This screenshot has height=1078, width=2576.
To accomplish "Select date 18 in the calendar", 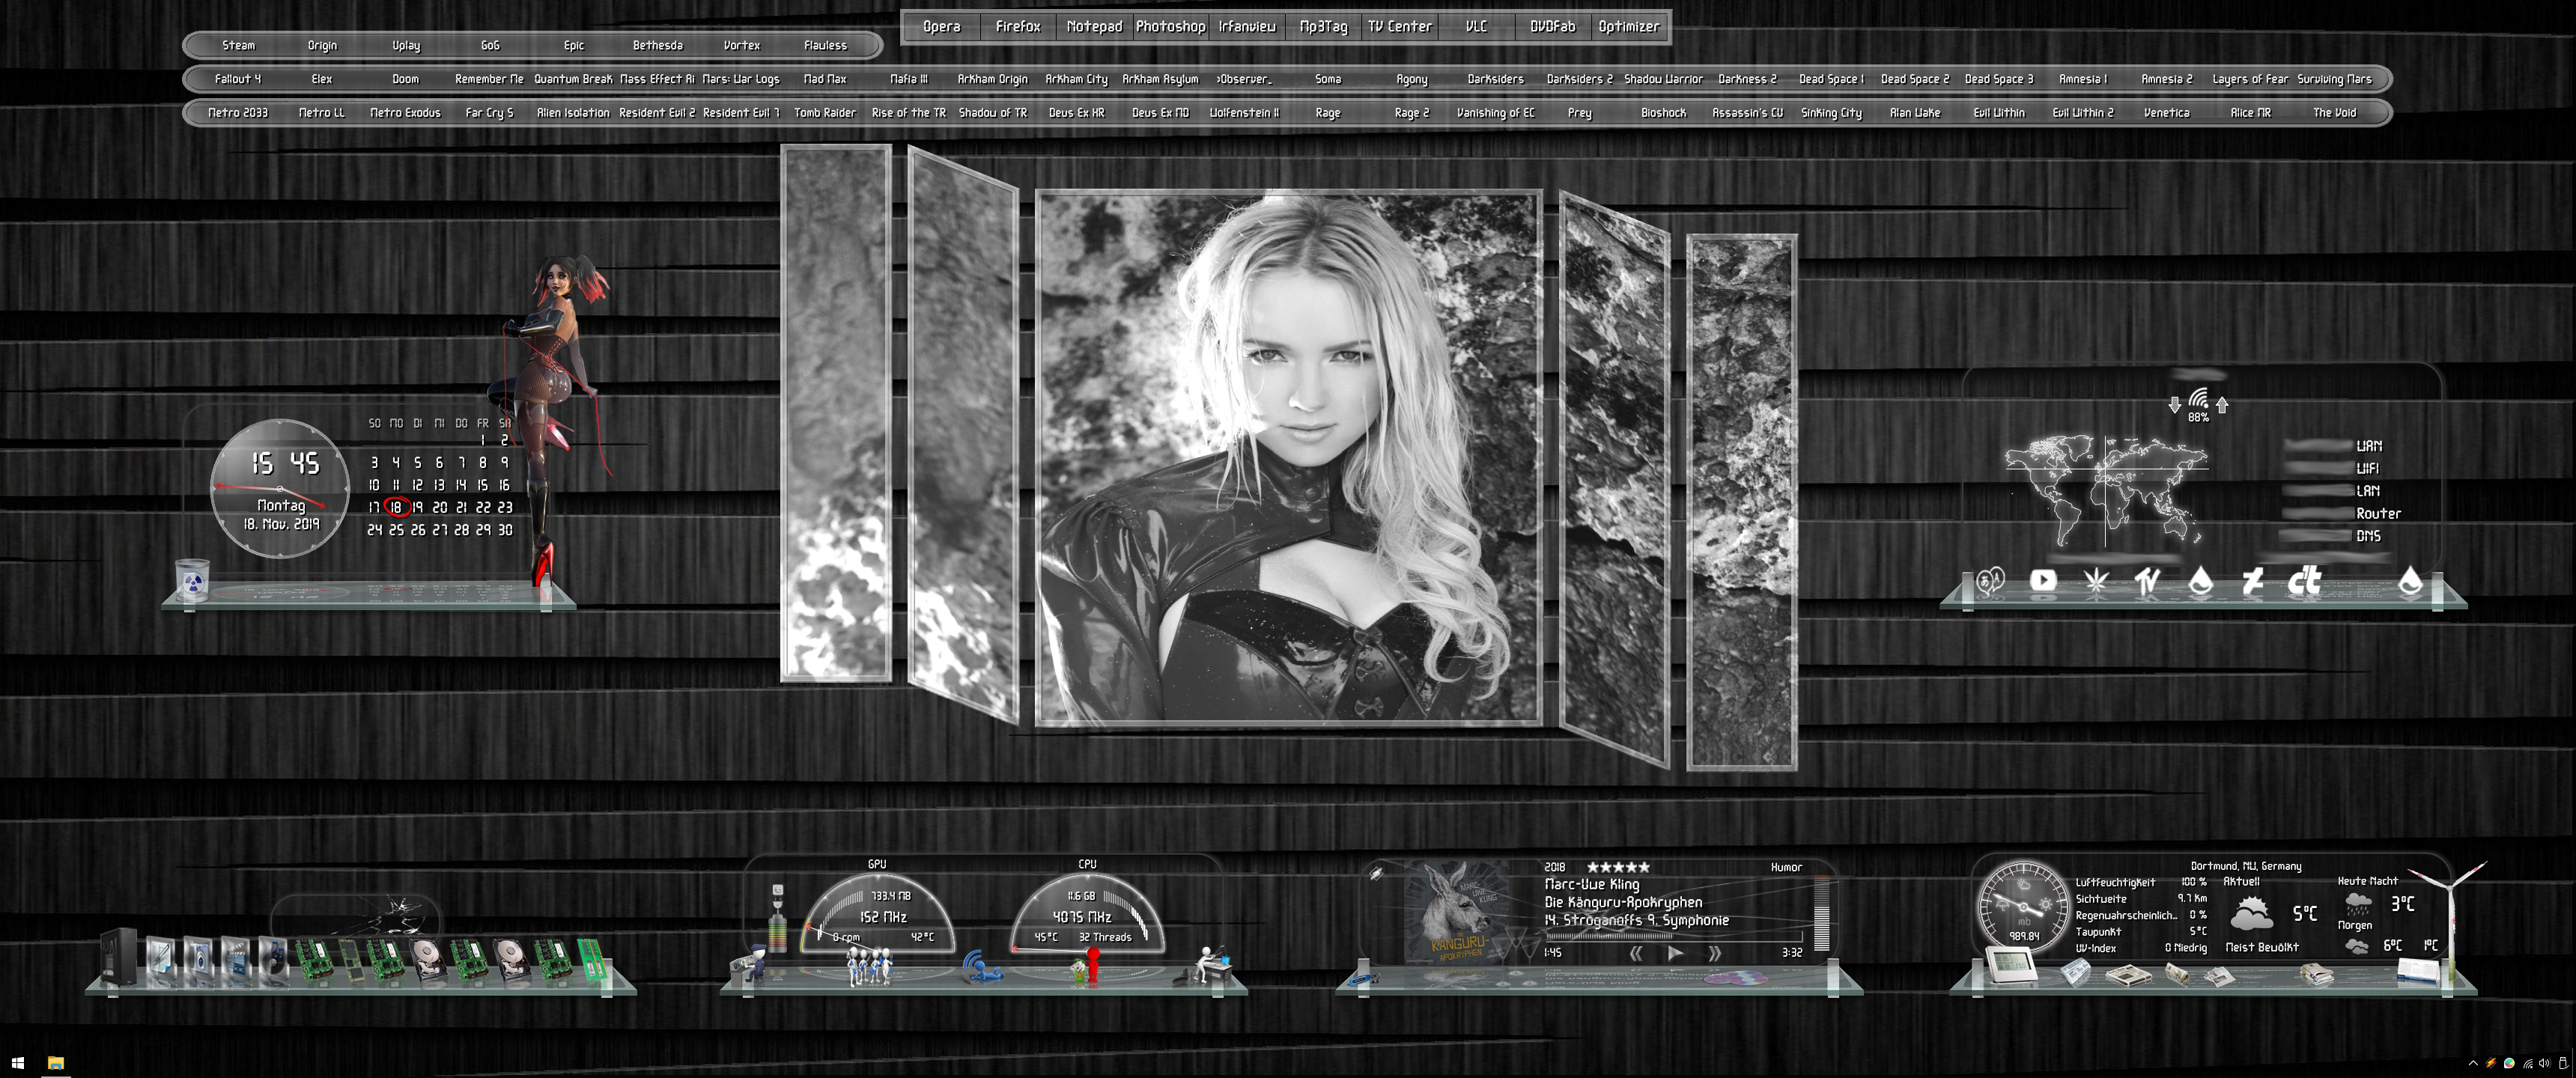I will 396,507.
